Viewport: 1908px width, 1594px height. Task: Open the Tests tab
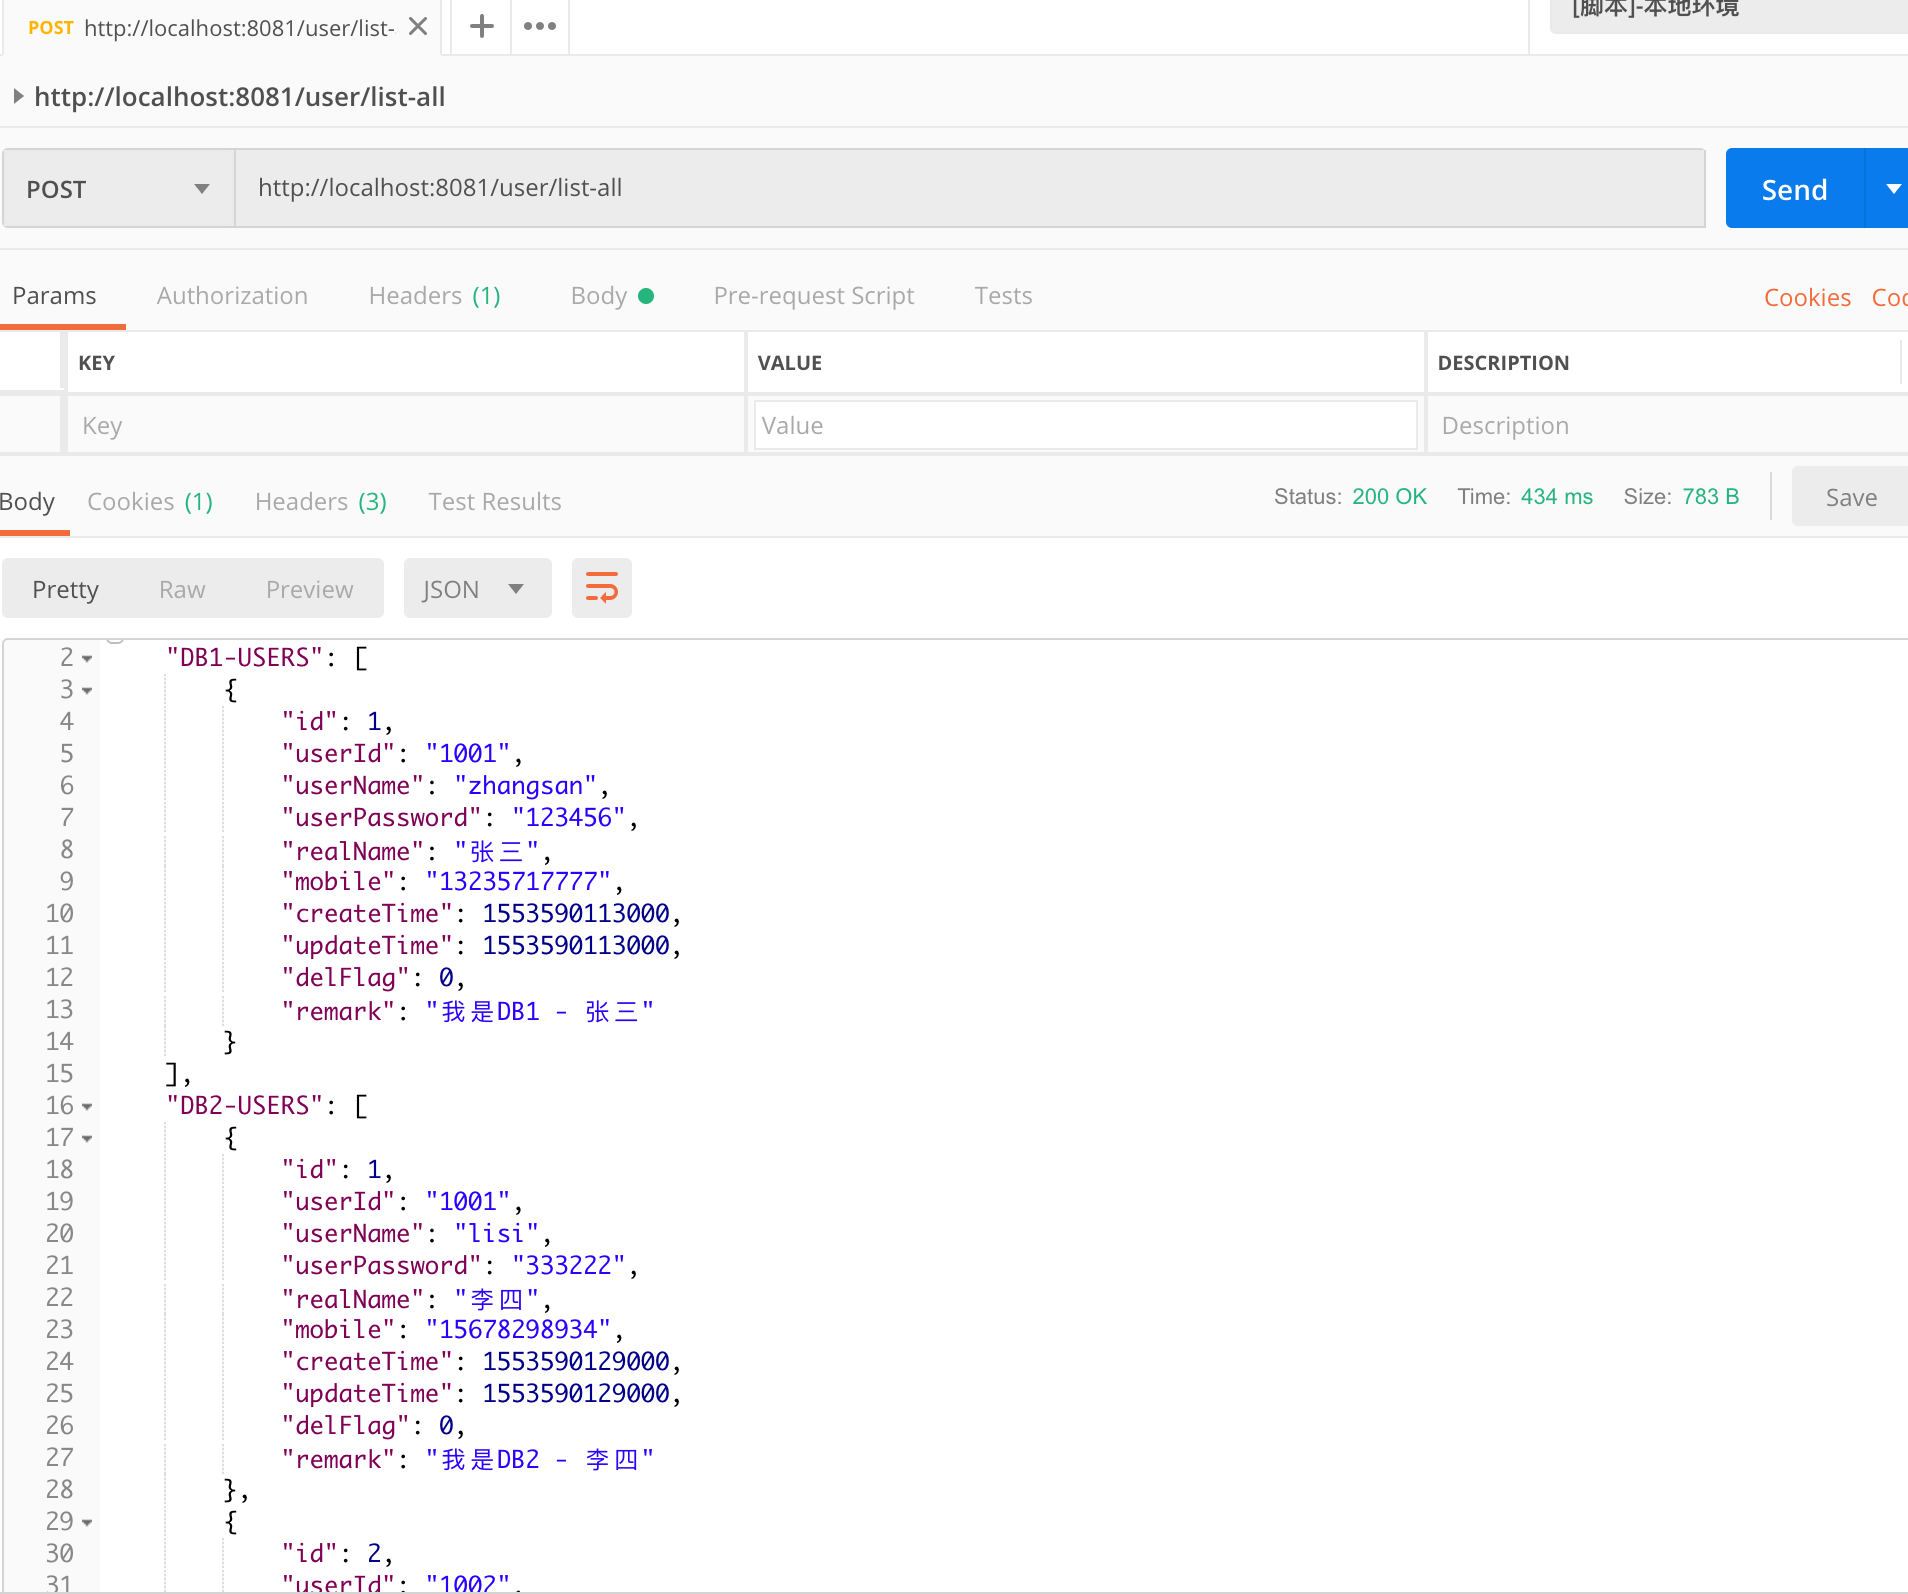1003,296
